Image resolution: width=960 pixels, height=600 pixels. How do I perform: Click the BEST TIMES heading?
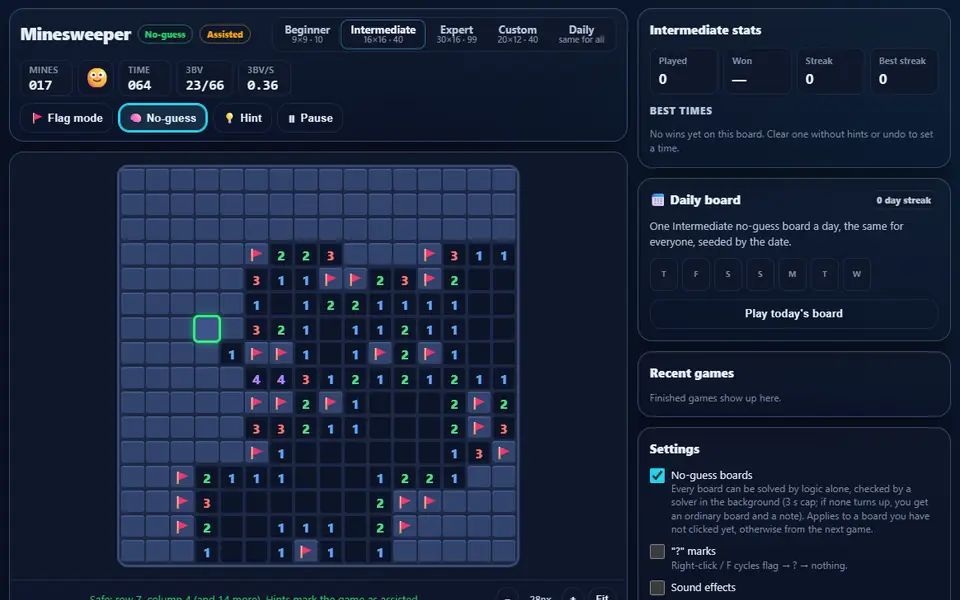pos(680,111)
